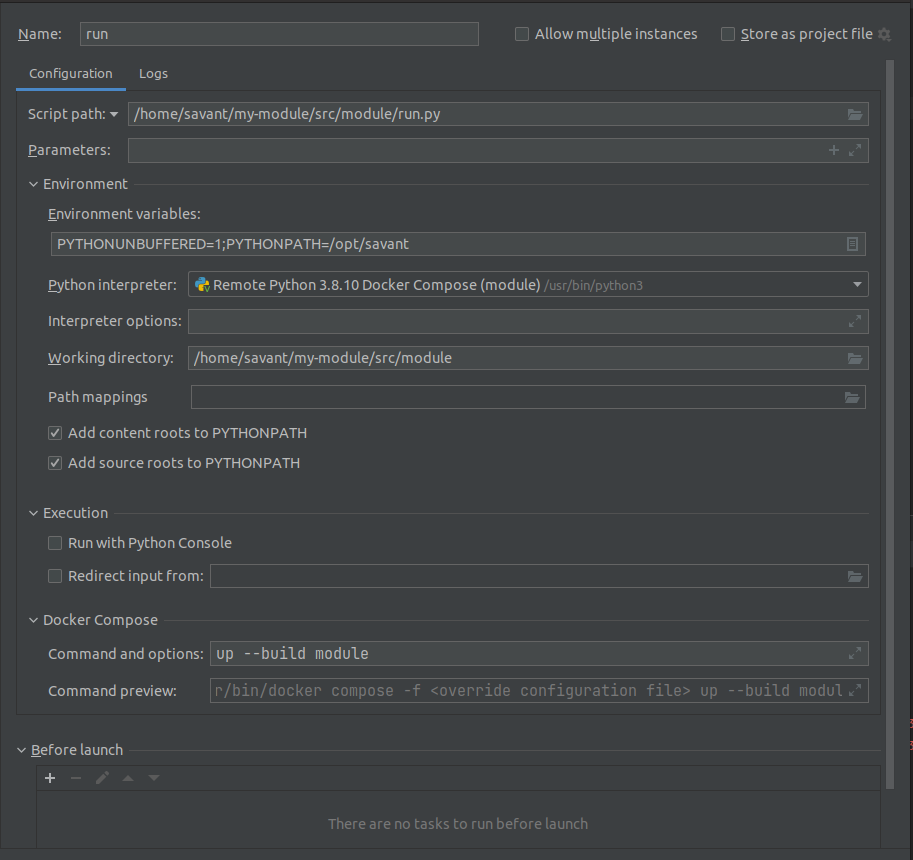Uncheck Add content roots to PYTHONPATH
This screenshot has height=860, width=913.
pos(55,433)
